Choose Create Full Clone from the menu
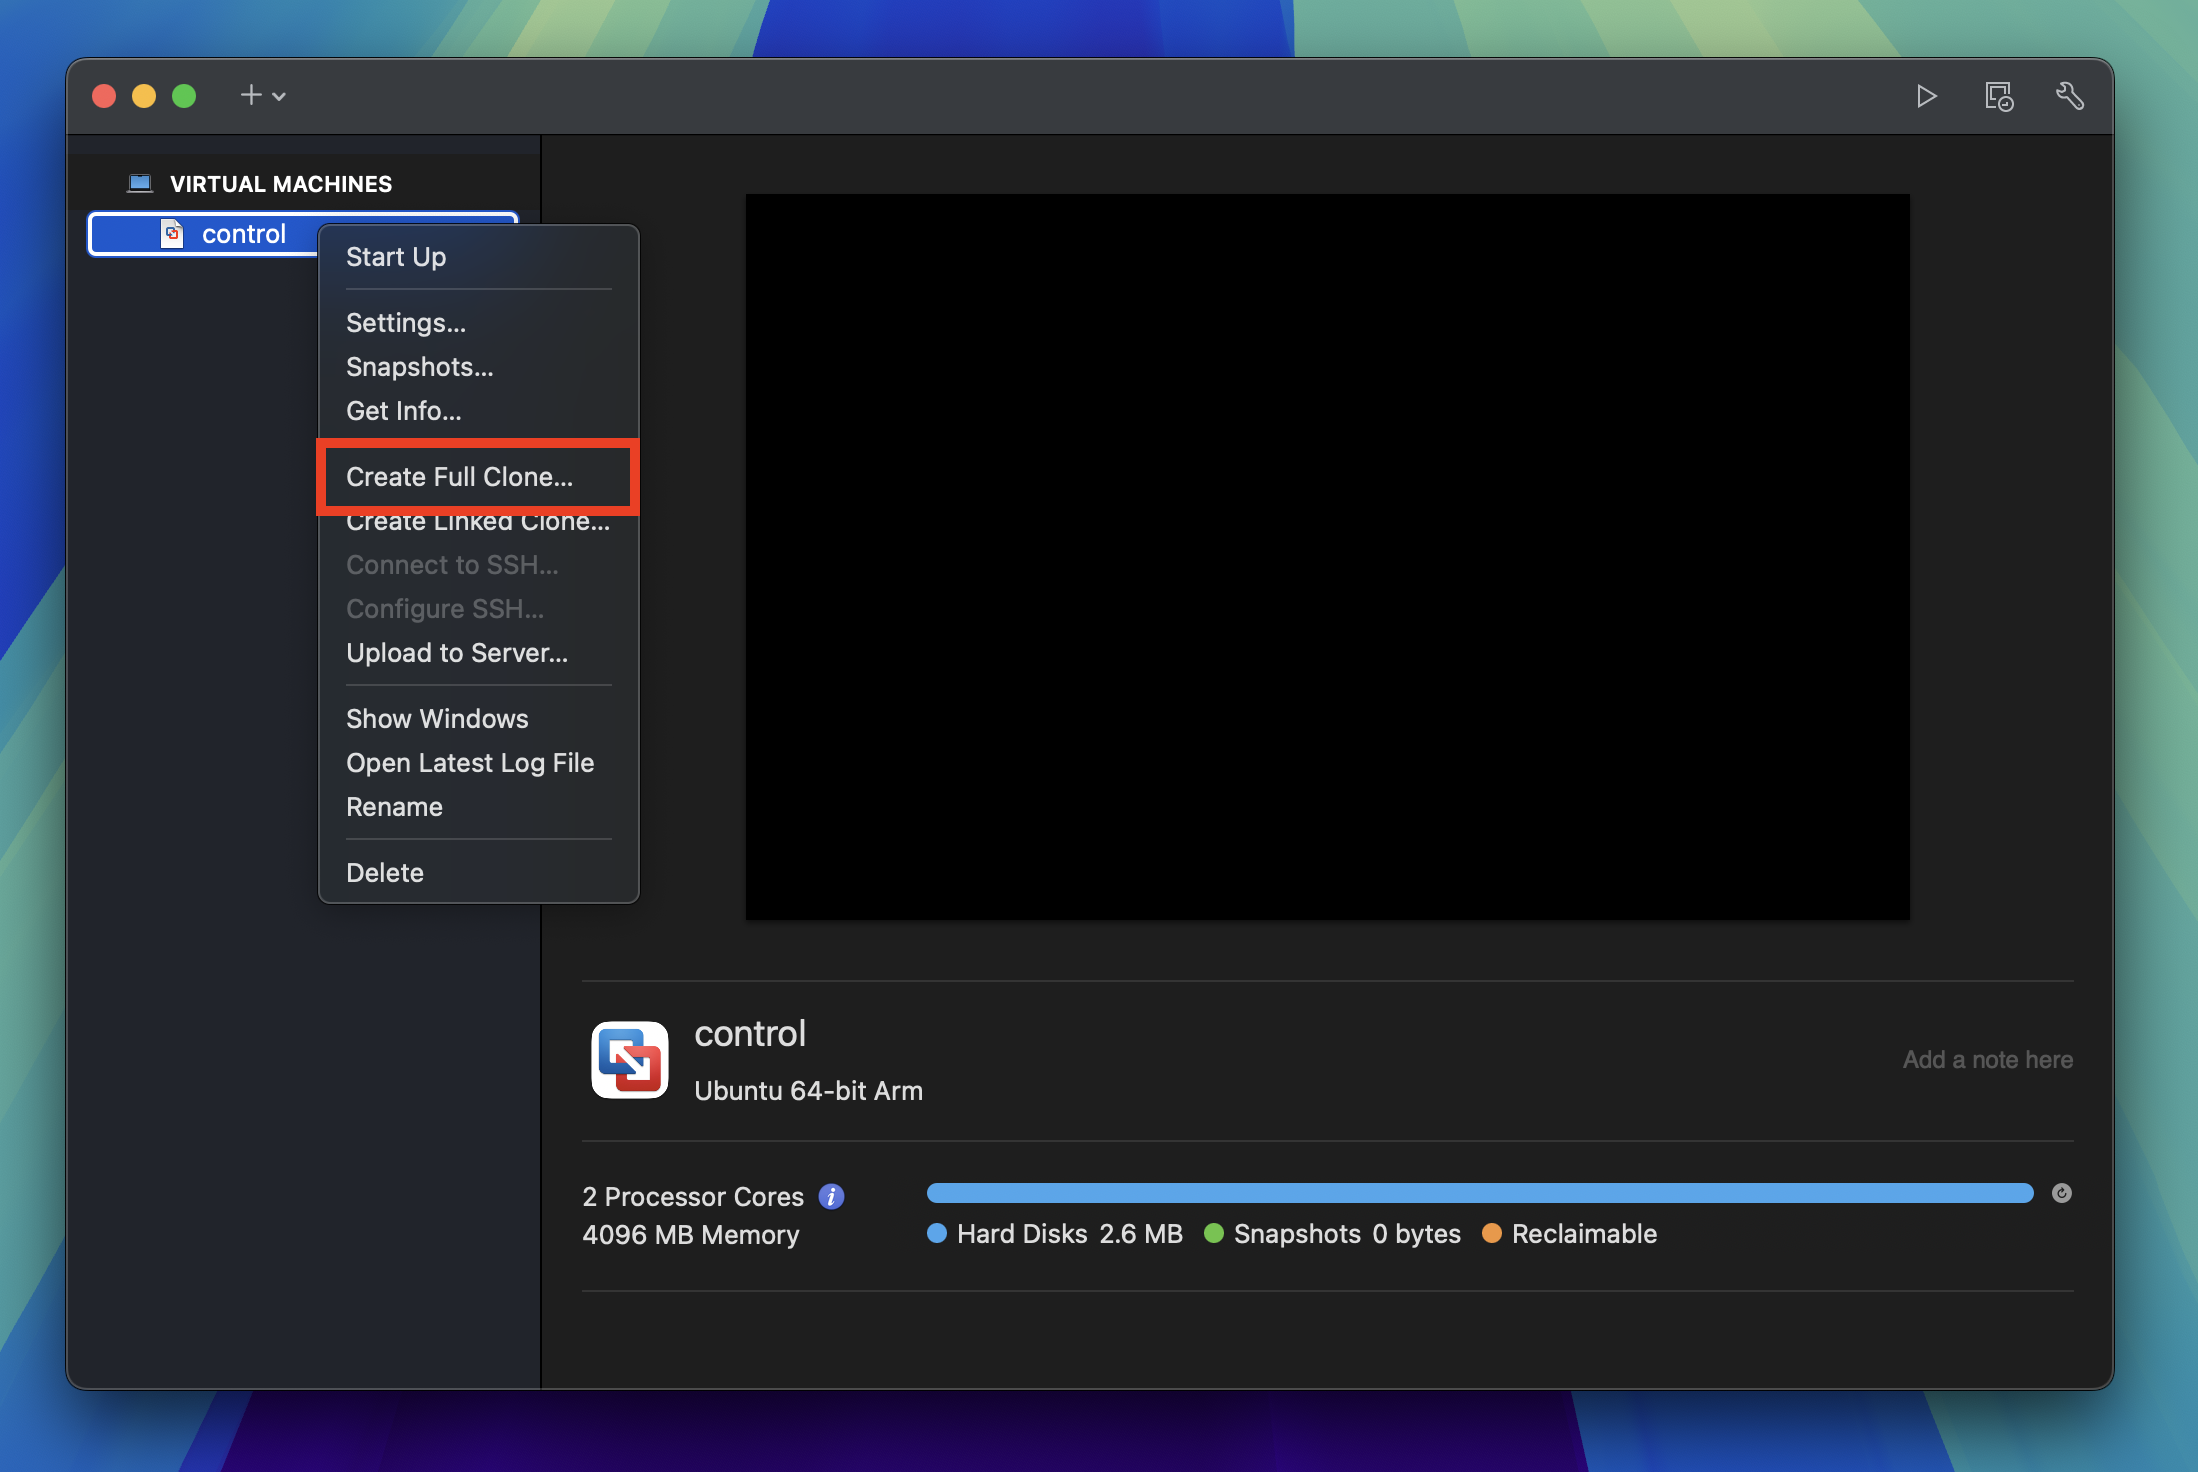This screenshot has height=1472, width=2198. (x=459, y=477)
